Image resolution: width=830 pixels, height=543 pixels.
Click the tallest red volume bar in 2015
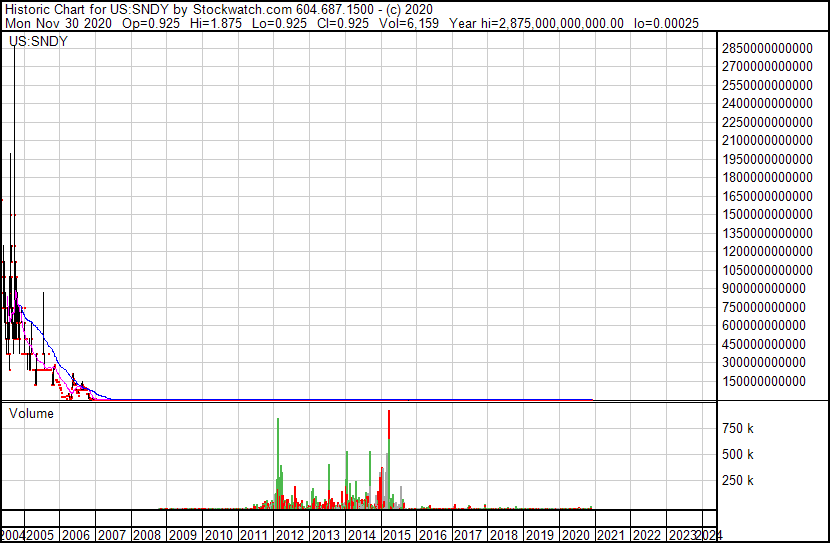389,424
